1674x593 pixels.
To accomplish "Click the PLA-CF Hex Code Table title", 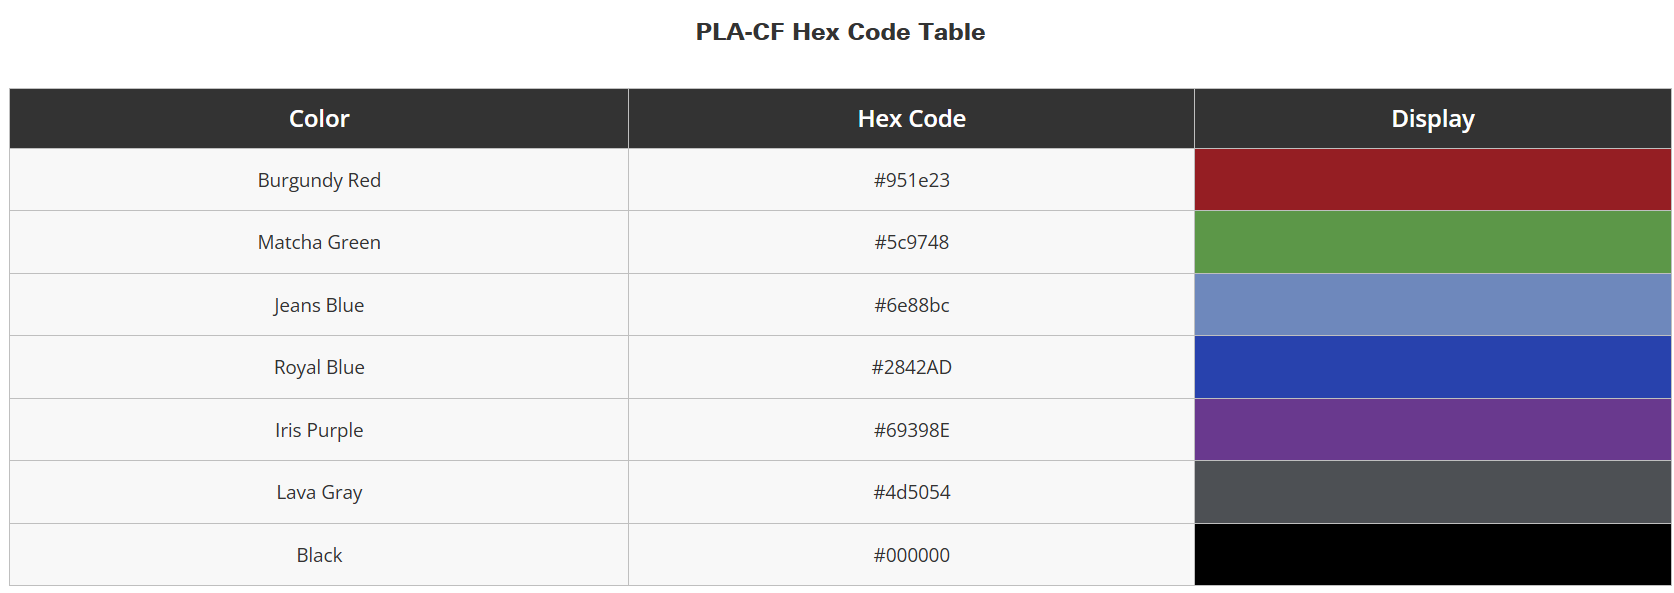I will 840,32.
